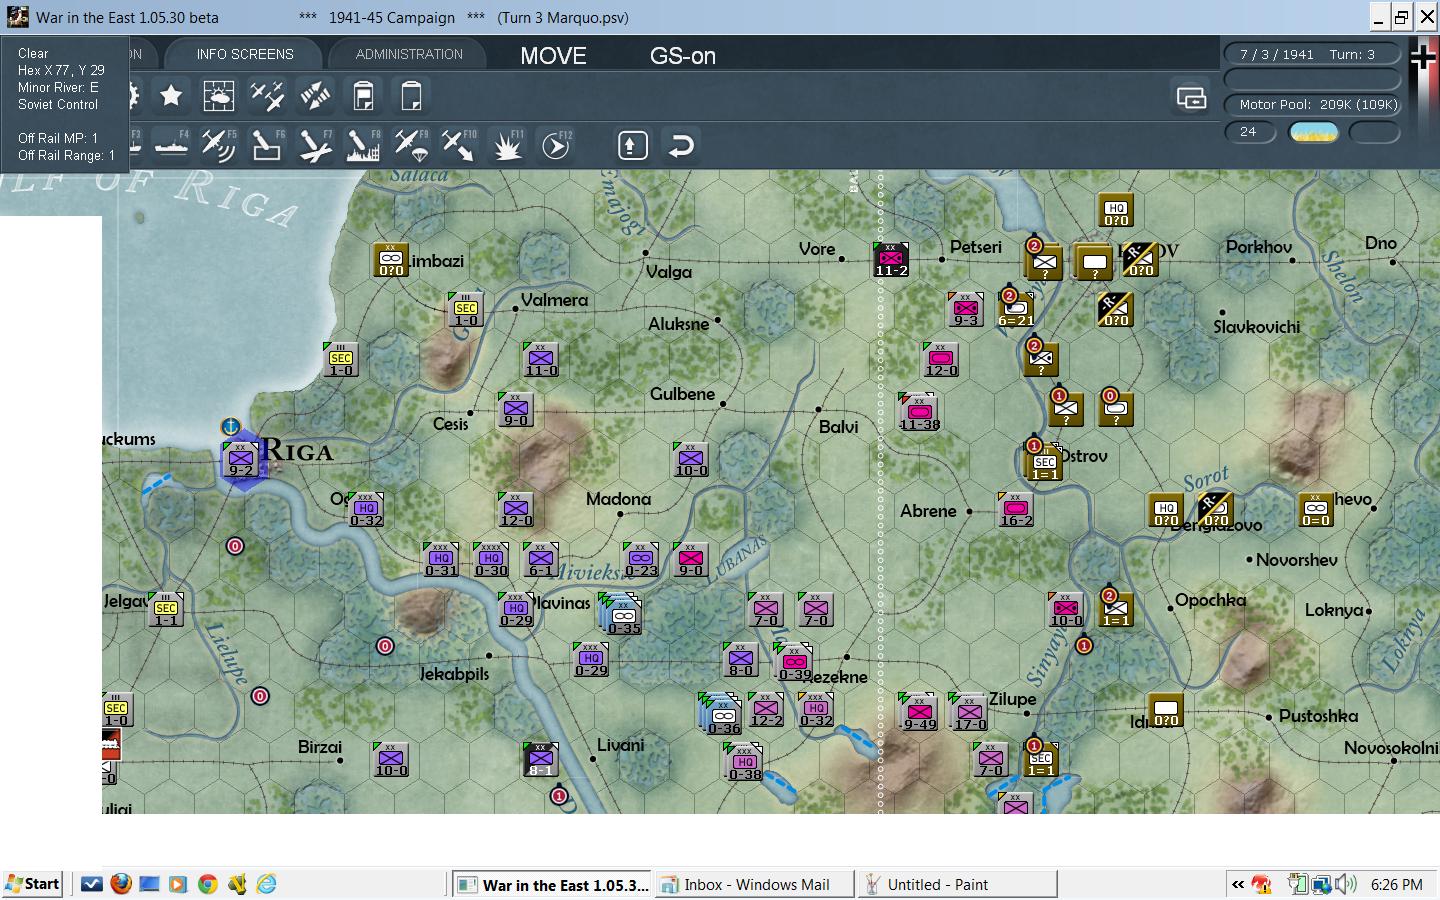Click the German cross icon
The width and height of the screenshot is (1440, 900).
(x=1423, y=58)
